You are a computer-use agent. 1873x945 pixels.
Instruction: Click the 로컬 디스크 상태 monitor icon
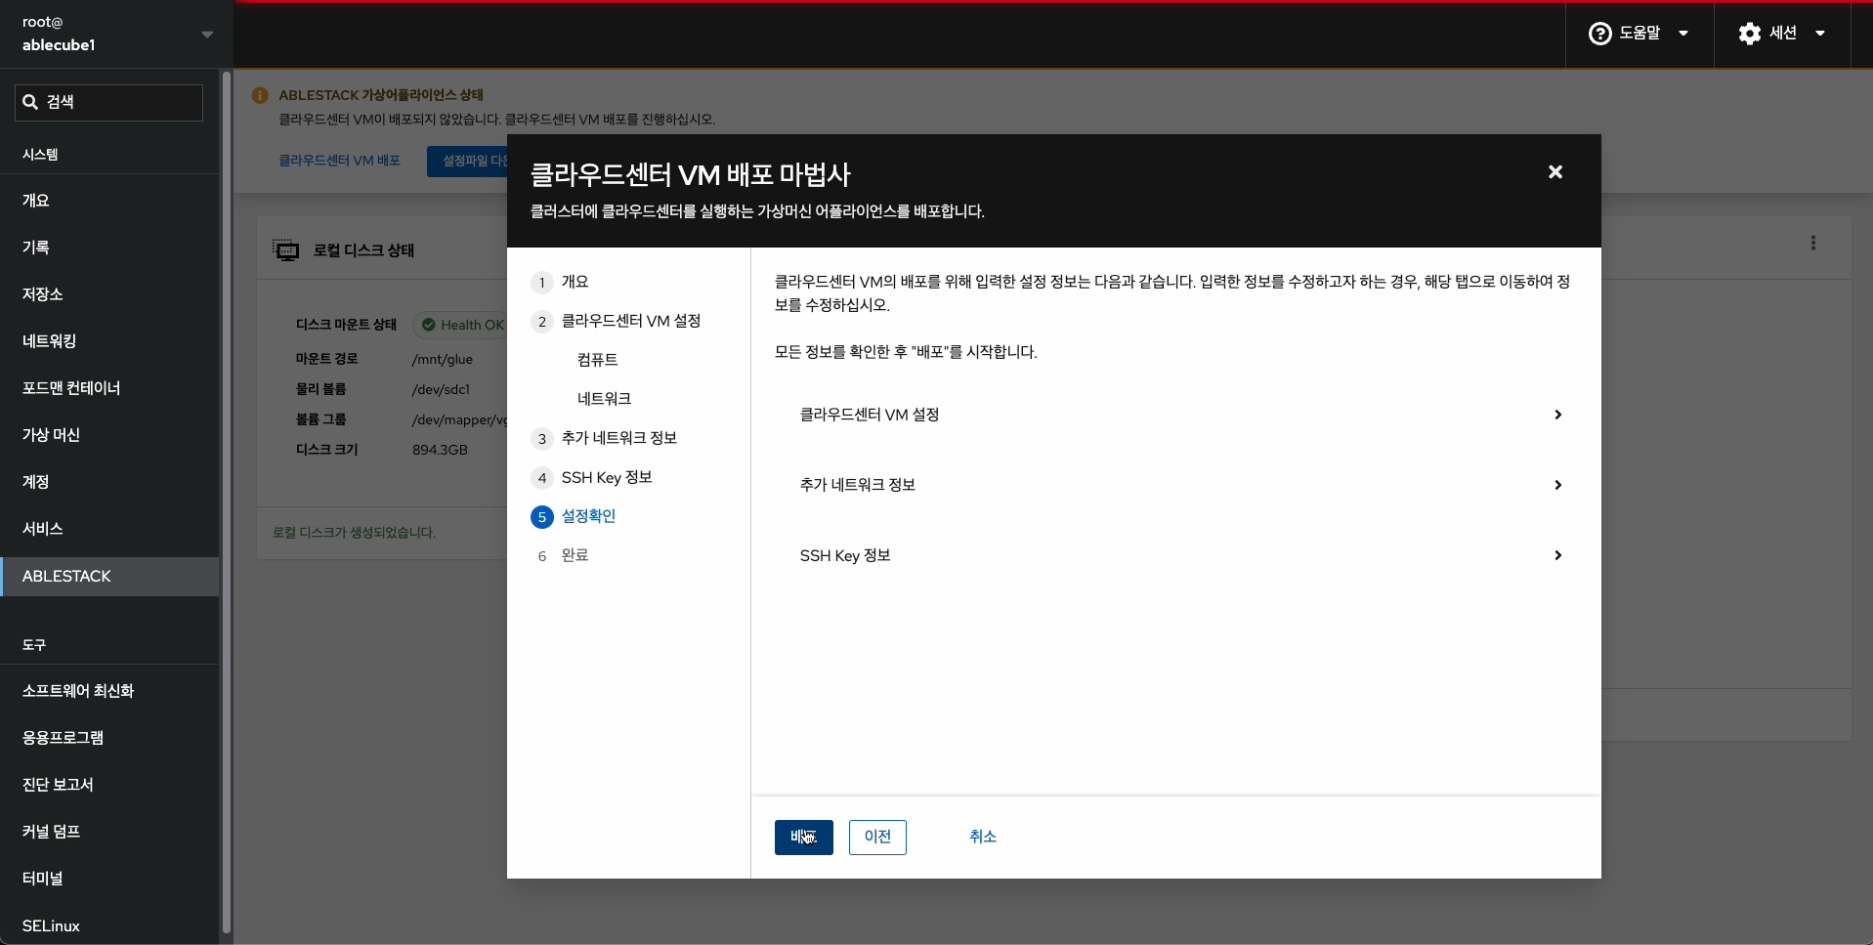click(x=286, y=250)
